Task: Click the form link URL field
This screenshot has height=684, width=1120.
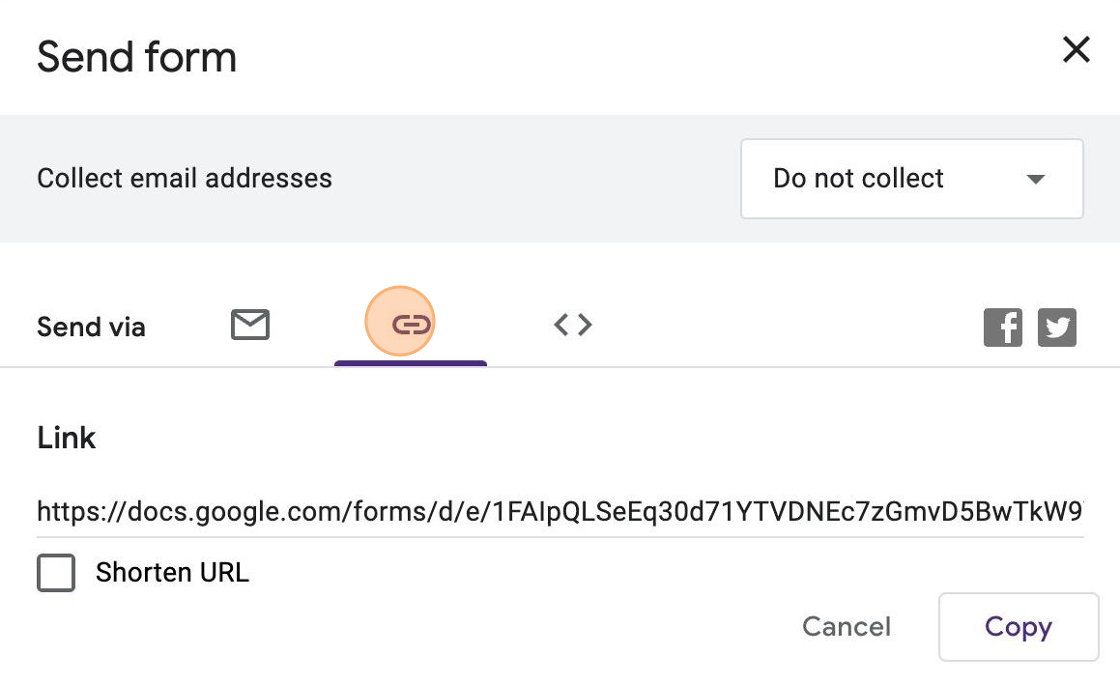Action: point(560,512)
